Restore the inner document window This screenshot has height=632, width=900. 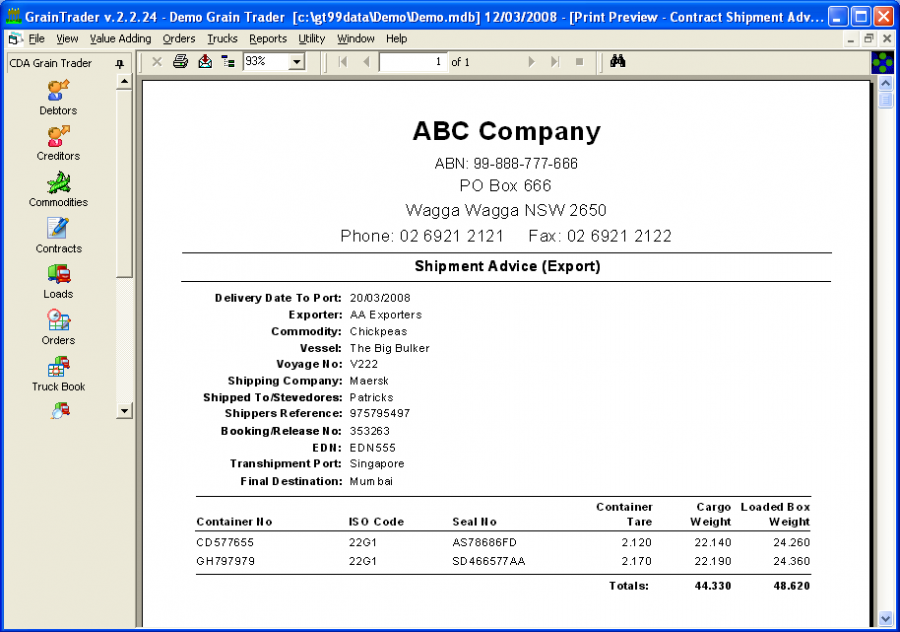[868, 38]
